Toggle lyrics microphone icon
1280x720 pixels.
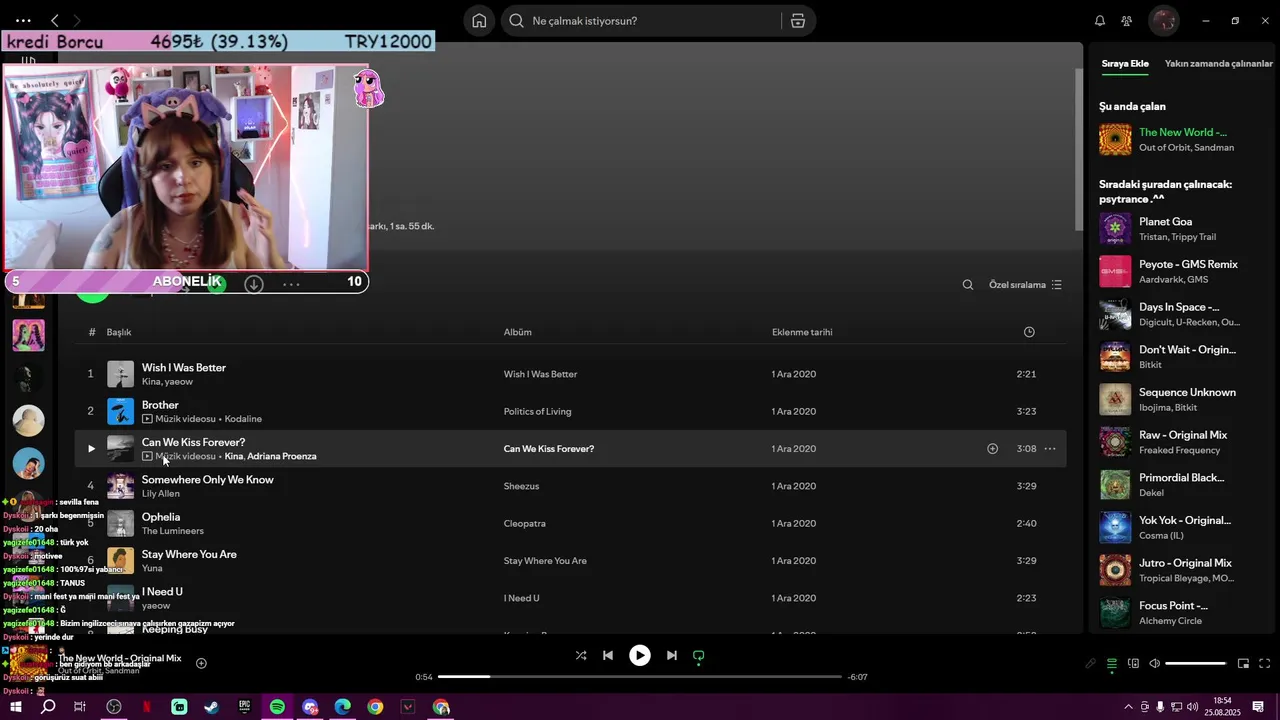tap(1090, 663)
